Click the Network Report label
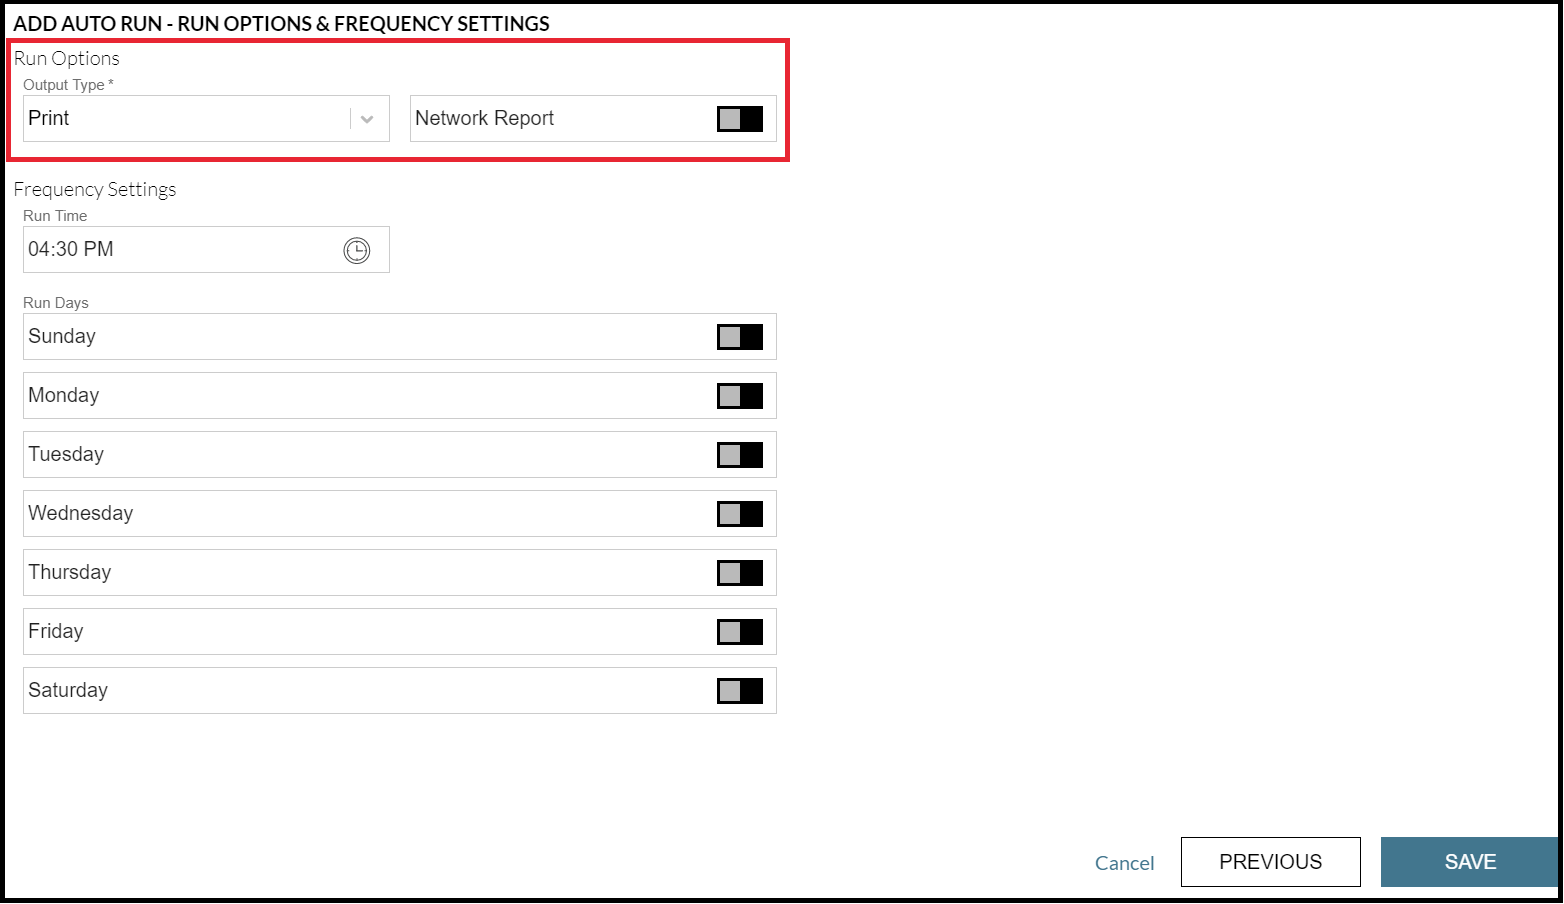 click(x=484, y=118)
